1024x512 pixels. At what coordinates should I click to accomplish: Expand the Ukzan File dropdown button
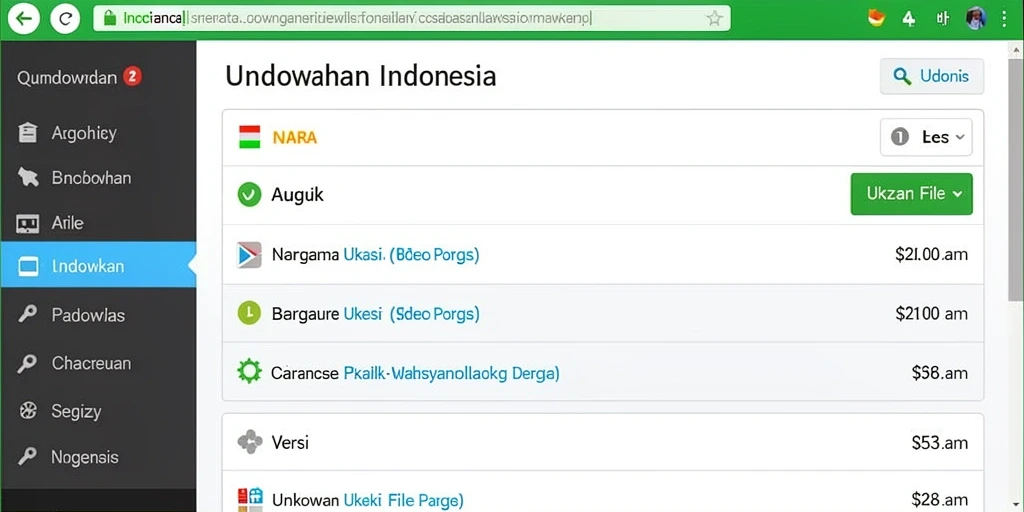912,194
